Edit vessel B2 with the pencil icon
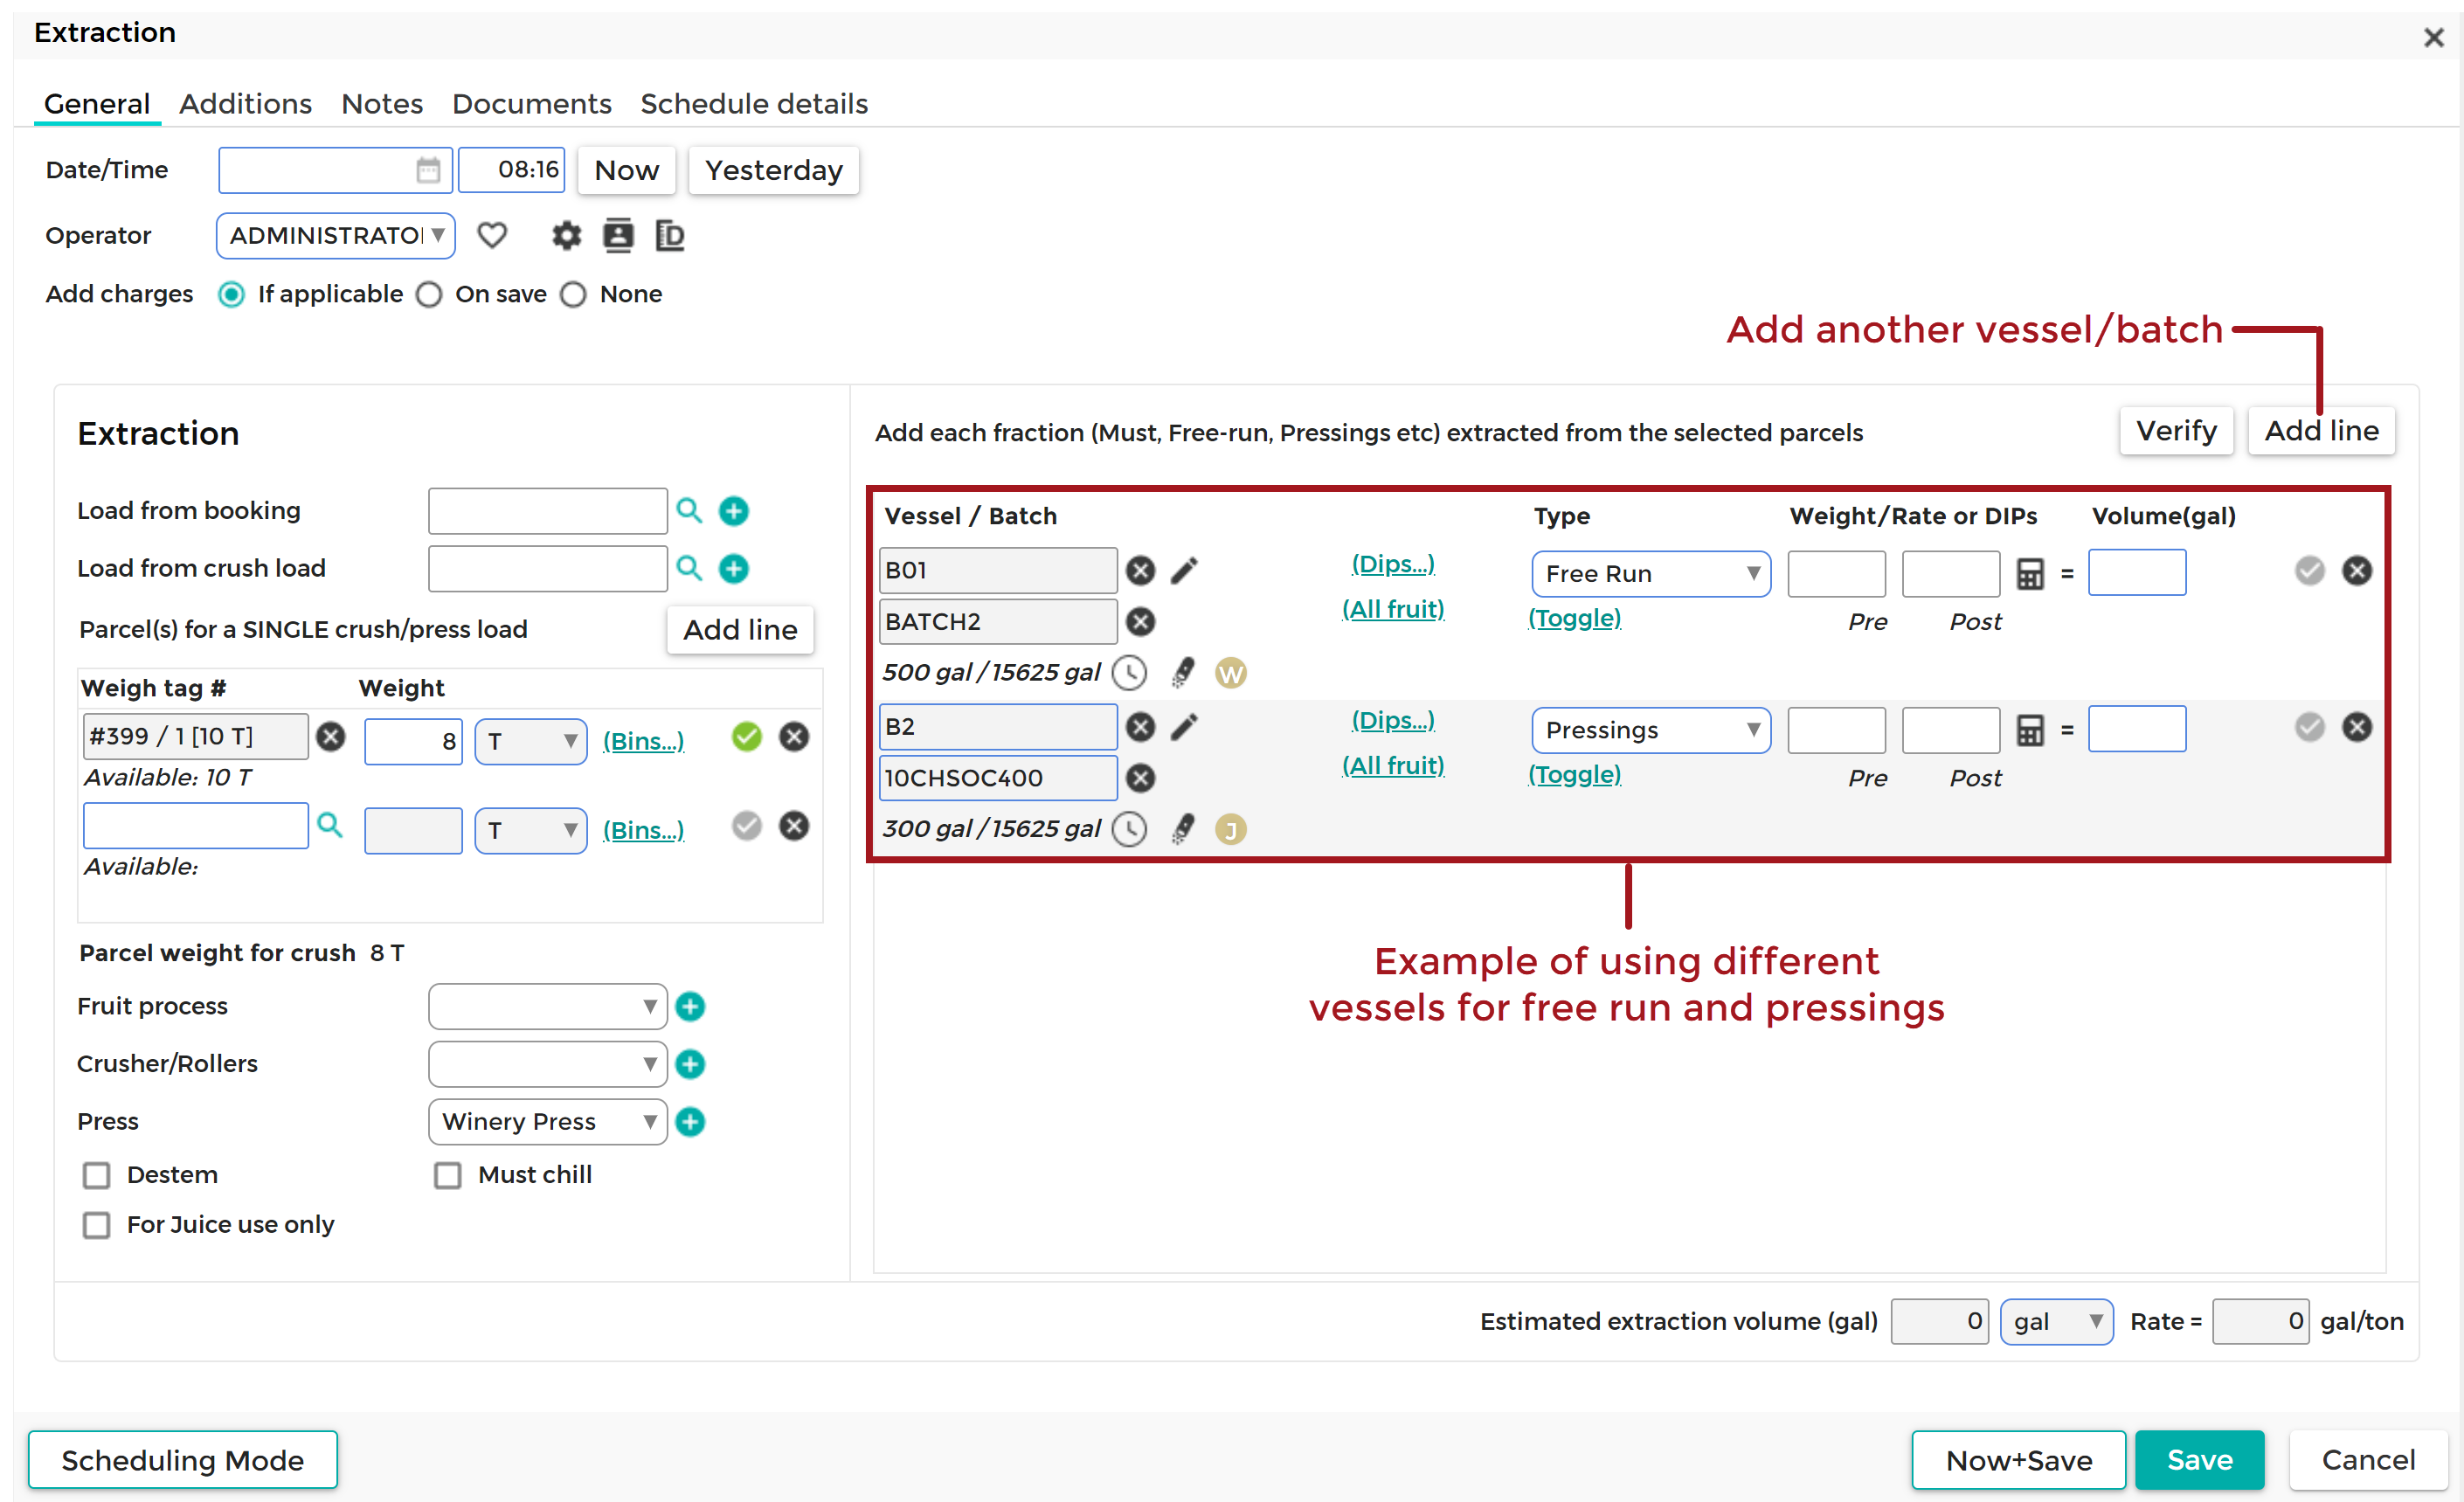Viewport: 2464px width, 1502px height. (1184, 727)
